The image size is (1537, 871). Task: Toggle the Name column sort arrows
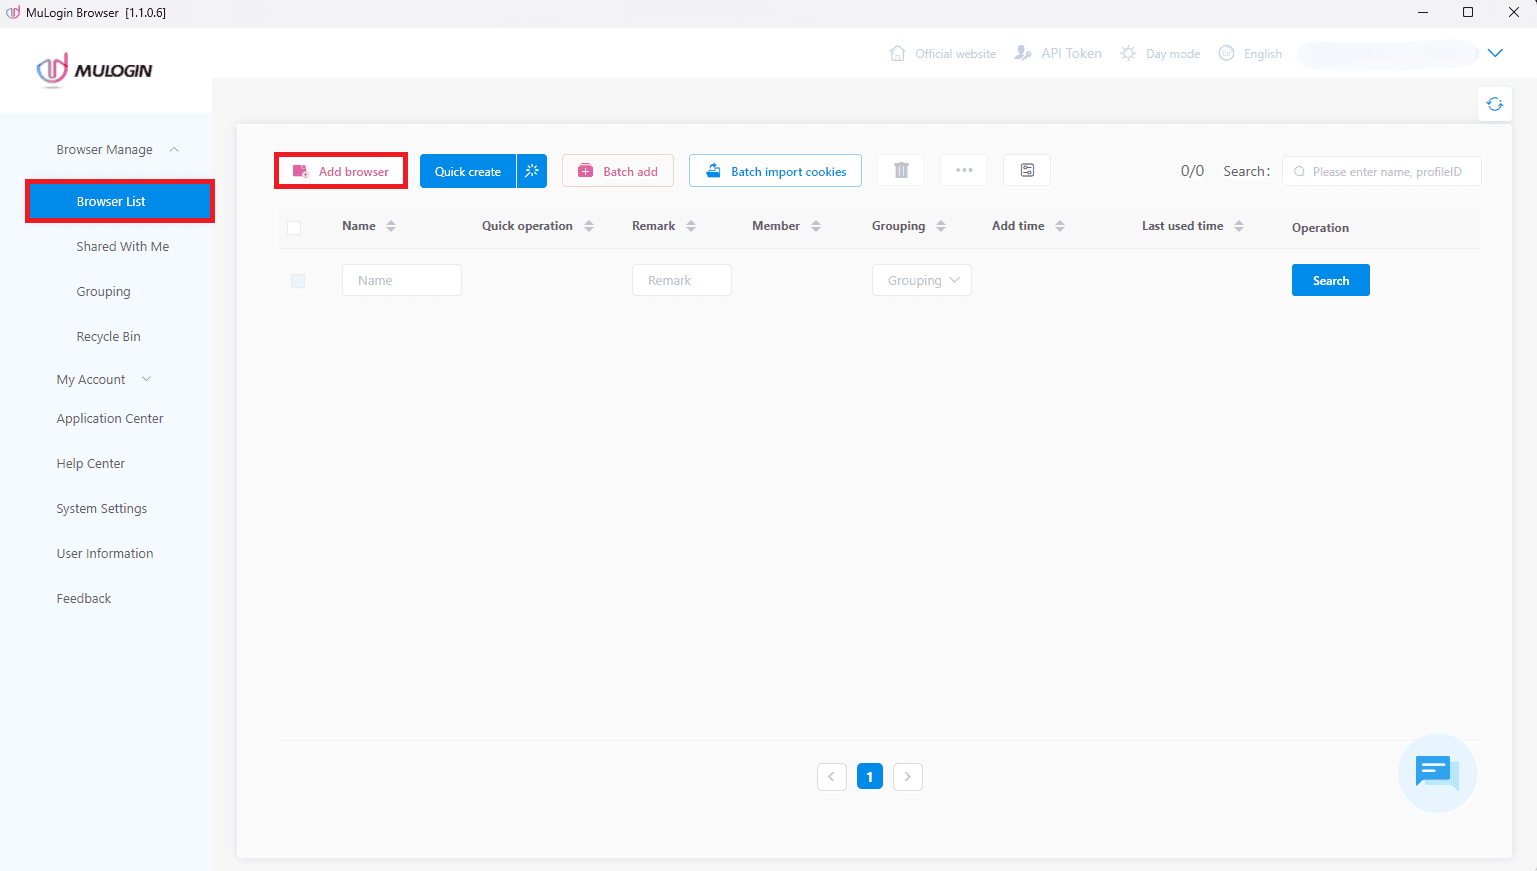389,225
